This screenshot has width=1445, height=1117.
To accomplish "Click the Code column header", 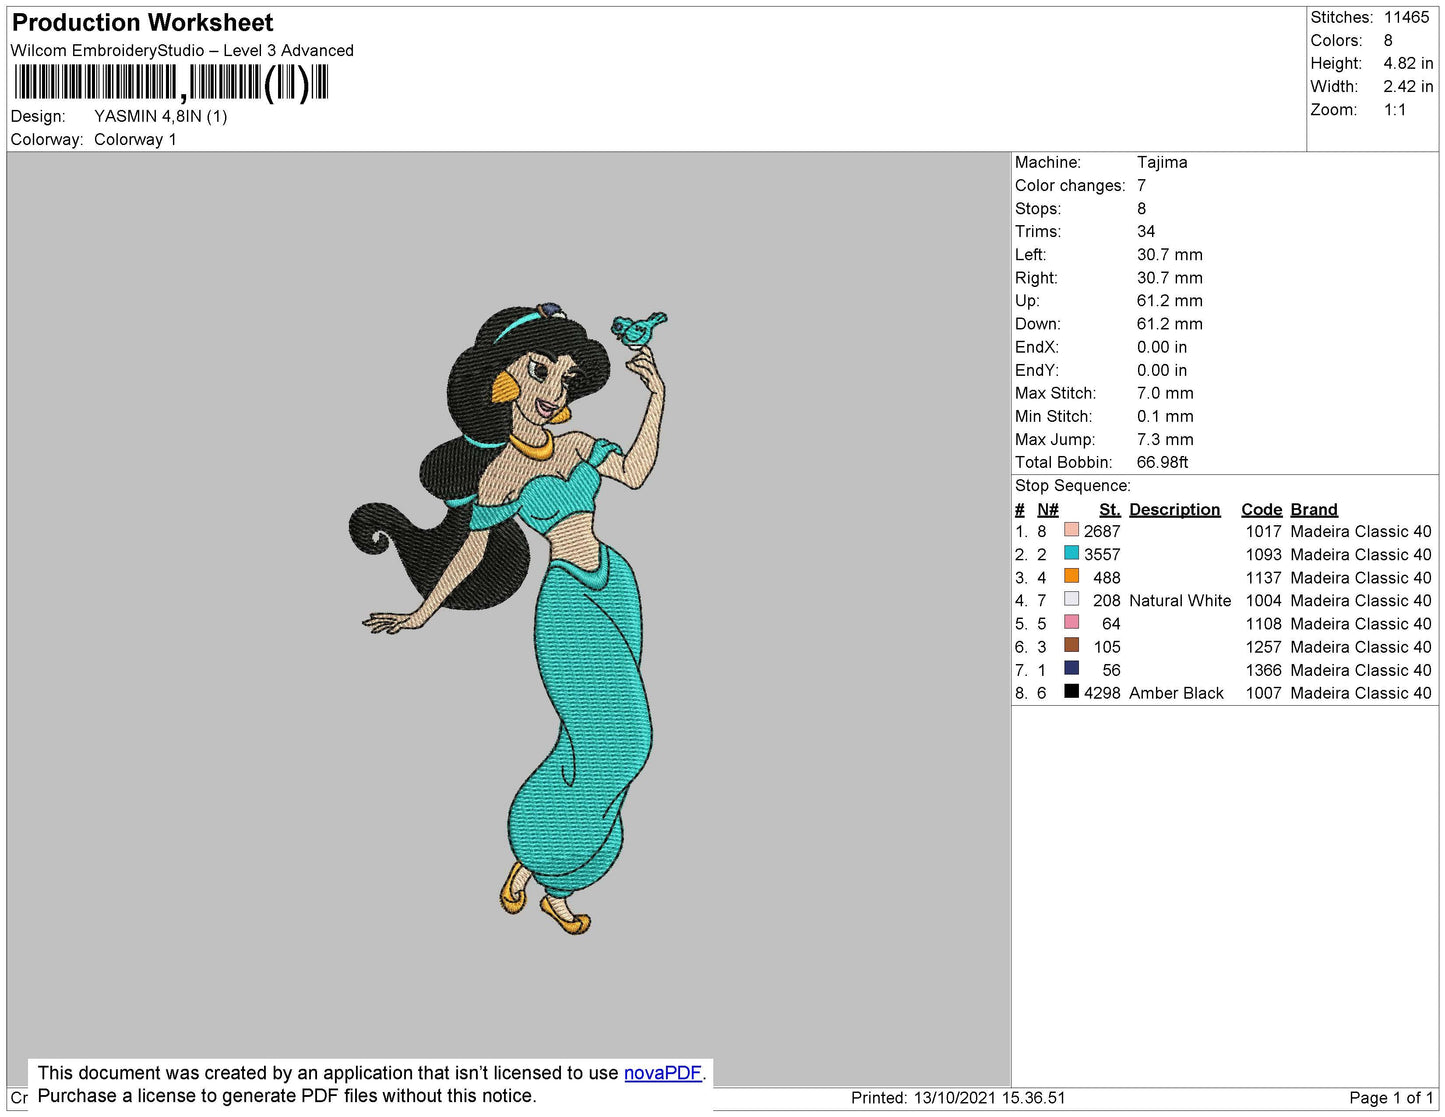I will pos(1261,509).
